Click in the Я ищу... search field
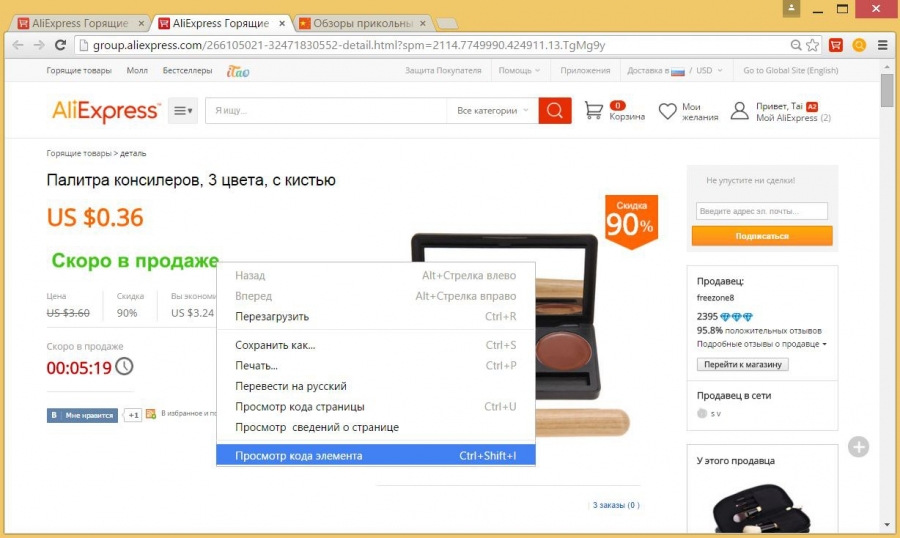 (326, 110)
